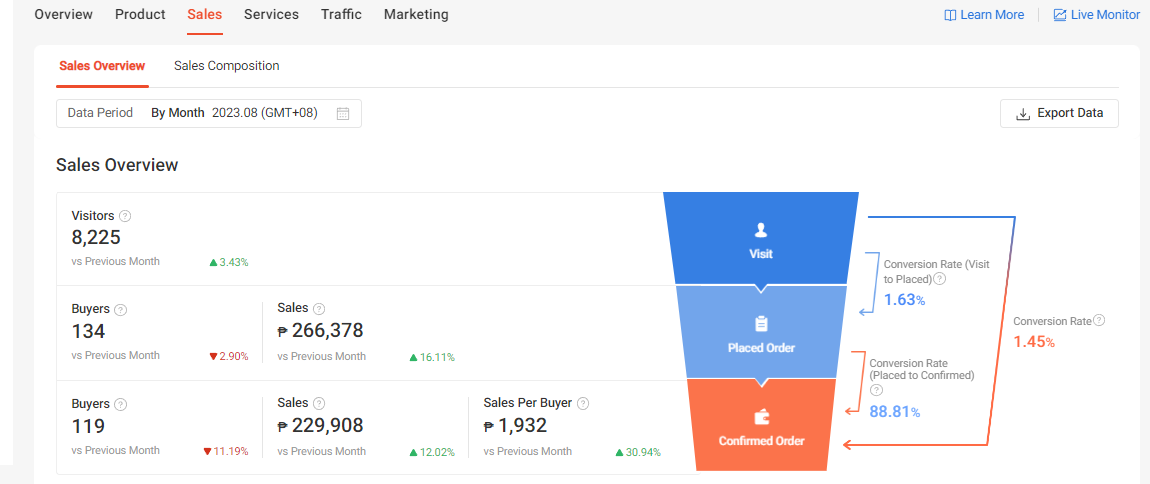Click help icon next to Visitors

point(125,216)
